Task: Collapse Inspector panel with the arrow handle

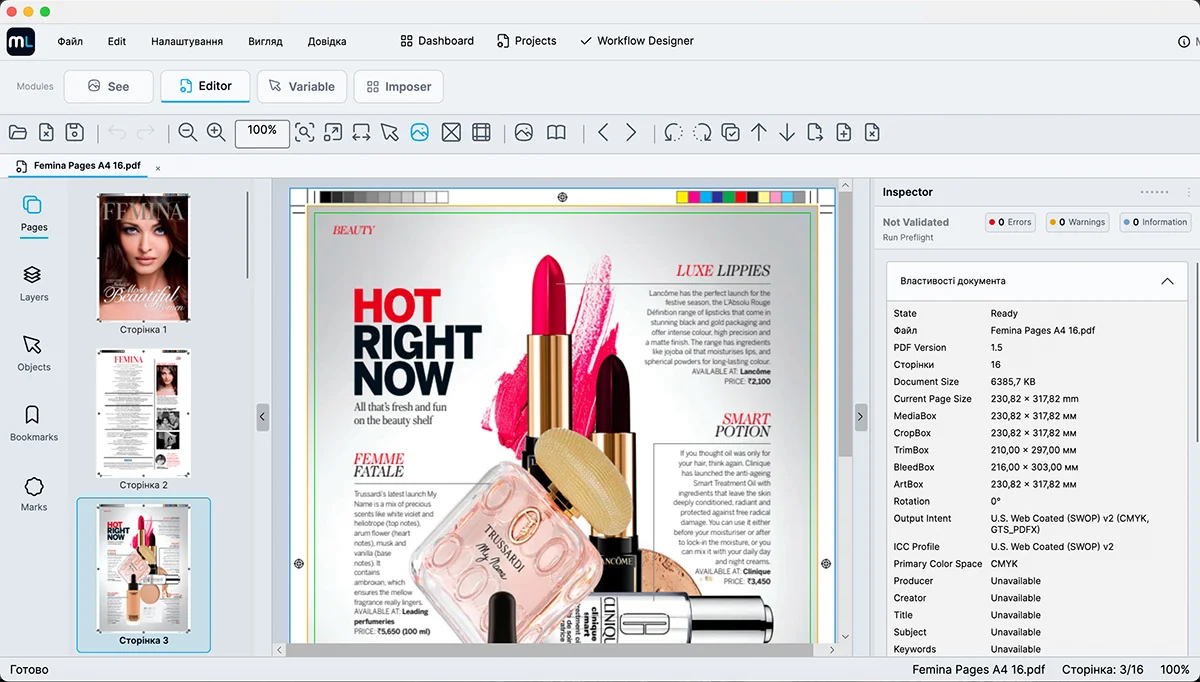Action: (860, 417)
